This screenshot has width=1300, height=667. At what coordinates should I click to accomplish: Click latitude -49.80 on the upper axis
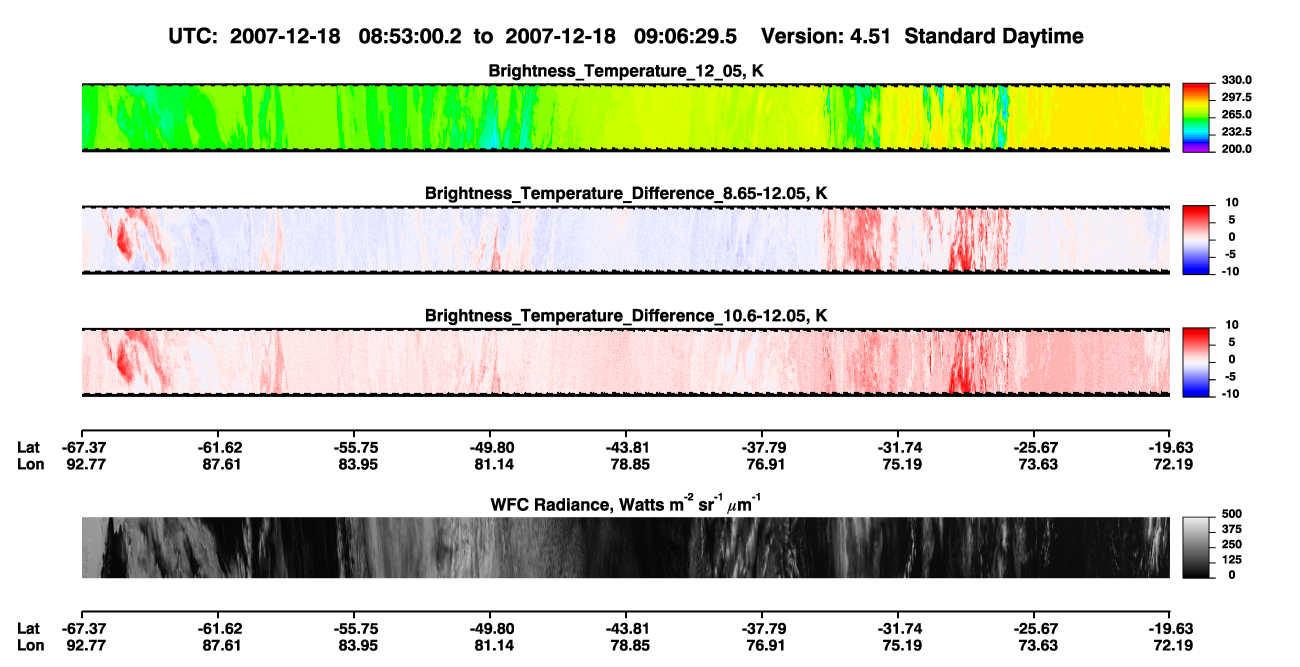point(490,447)
